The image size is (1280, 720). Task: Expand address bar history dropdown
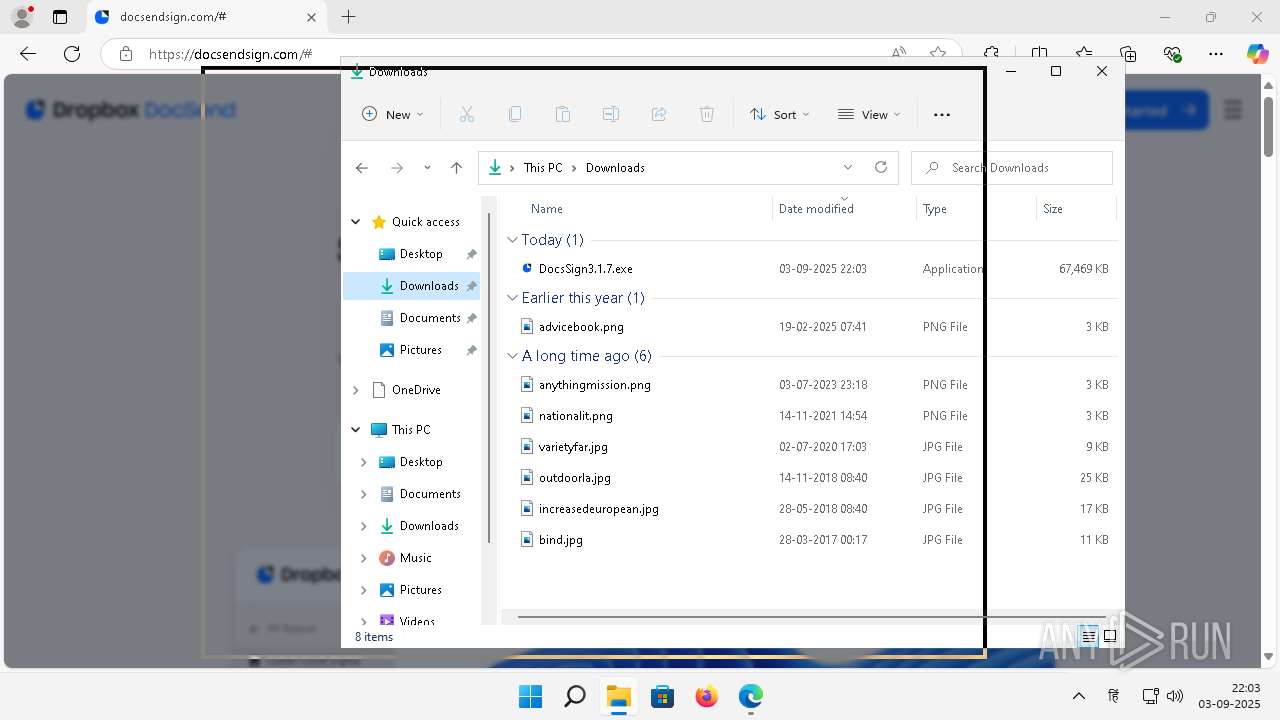pos(848,167)
